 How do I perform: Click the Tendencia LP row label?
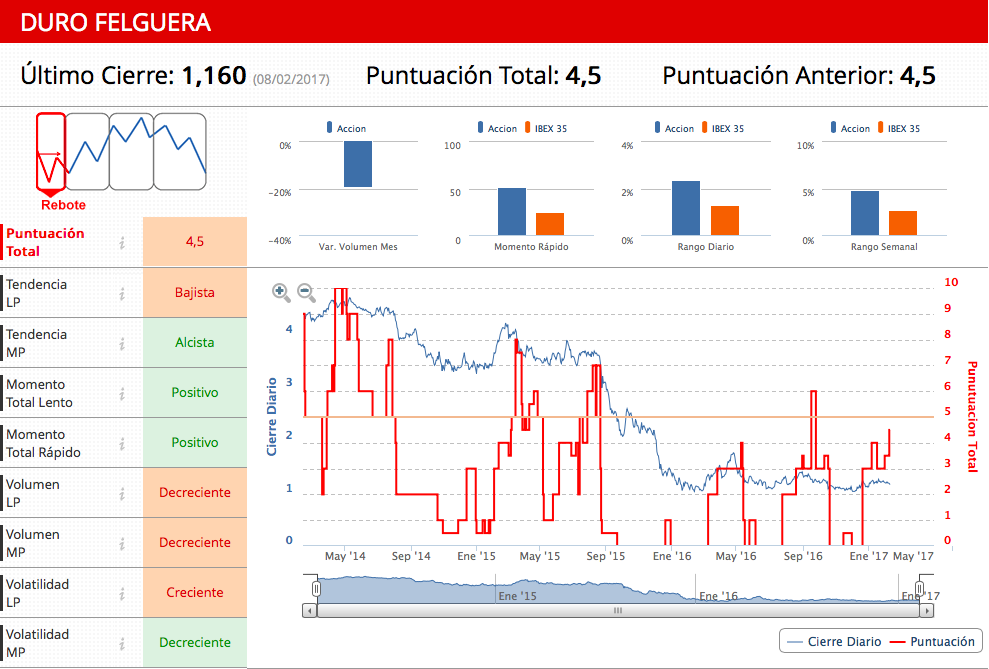pos(37,293)
